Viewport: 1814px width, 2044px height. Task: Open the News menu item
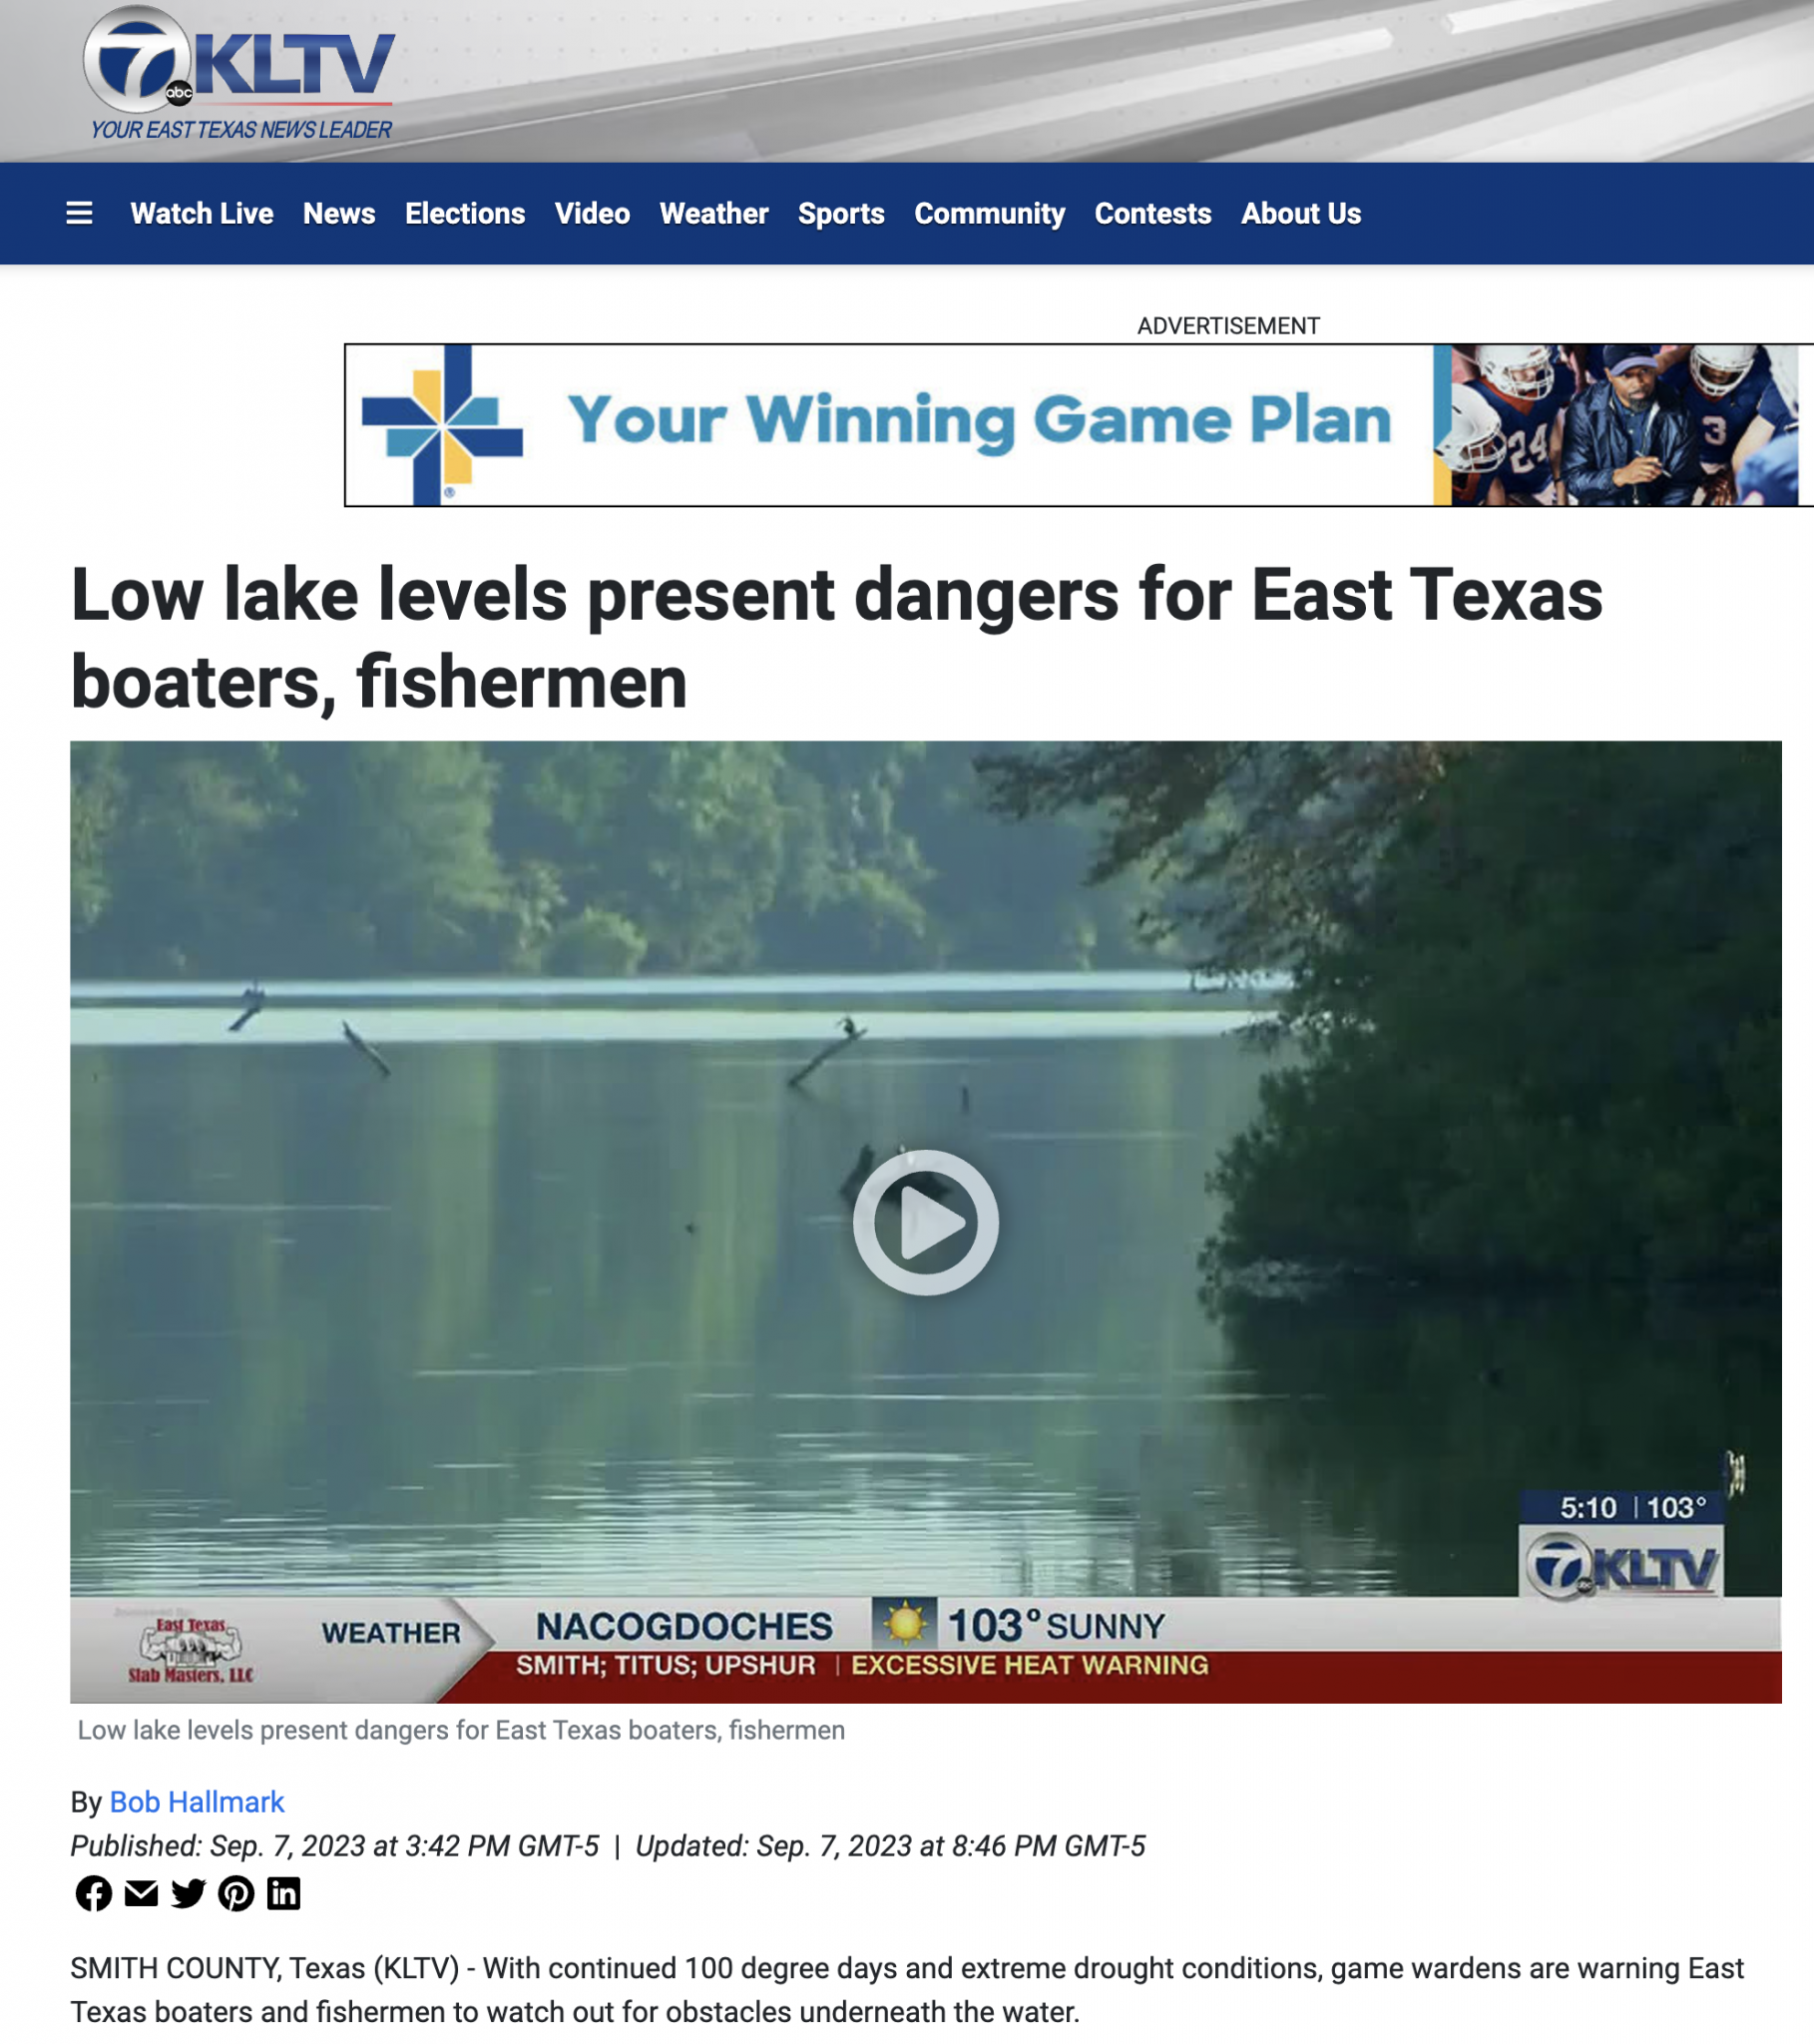click(339, 213)
